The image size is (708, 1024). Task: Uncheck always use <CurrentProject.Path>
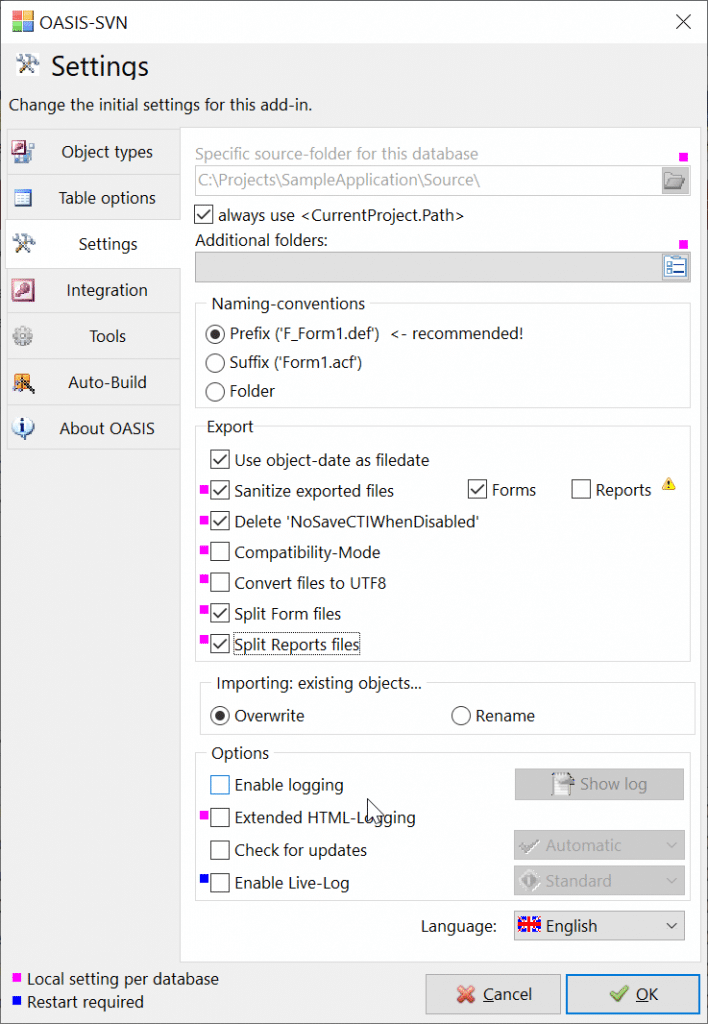pos(204,214)
